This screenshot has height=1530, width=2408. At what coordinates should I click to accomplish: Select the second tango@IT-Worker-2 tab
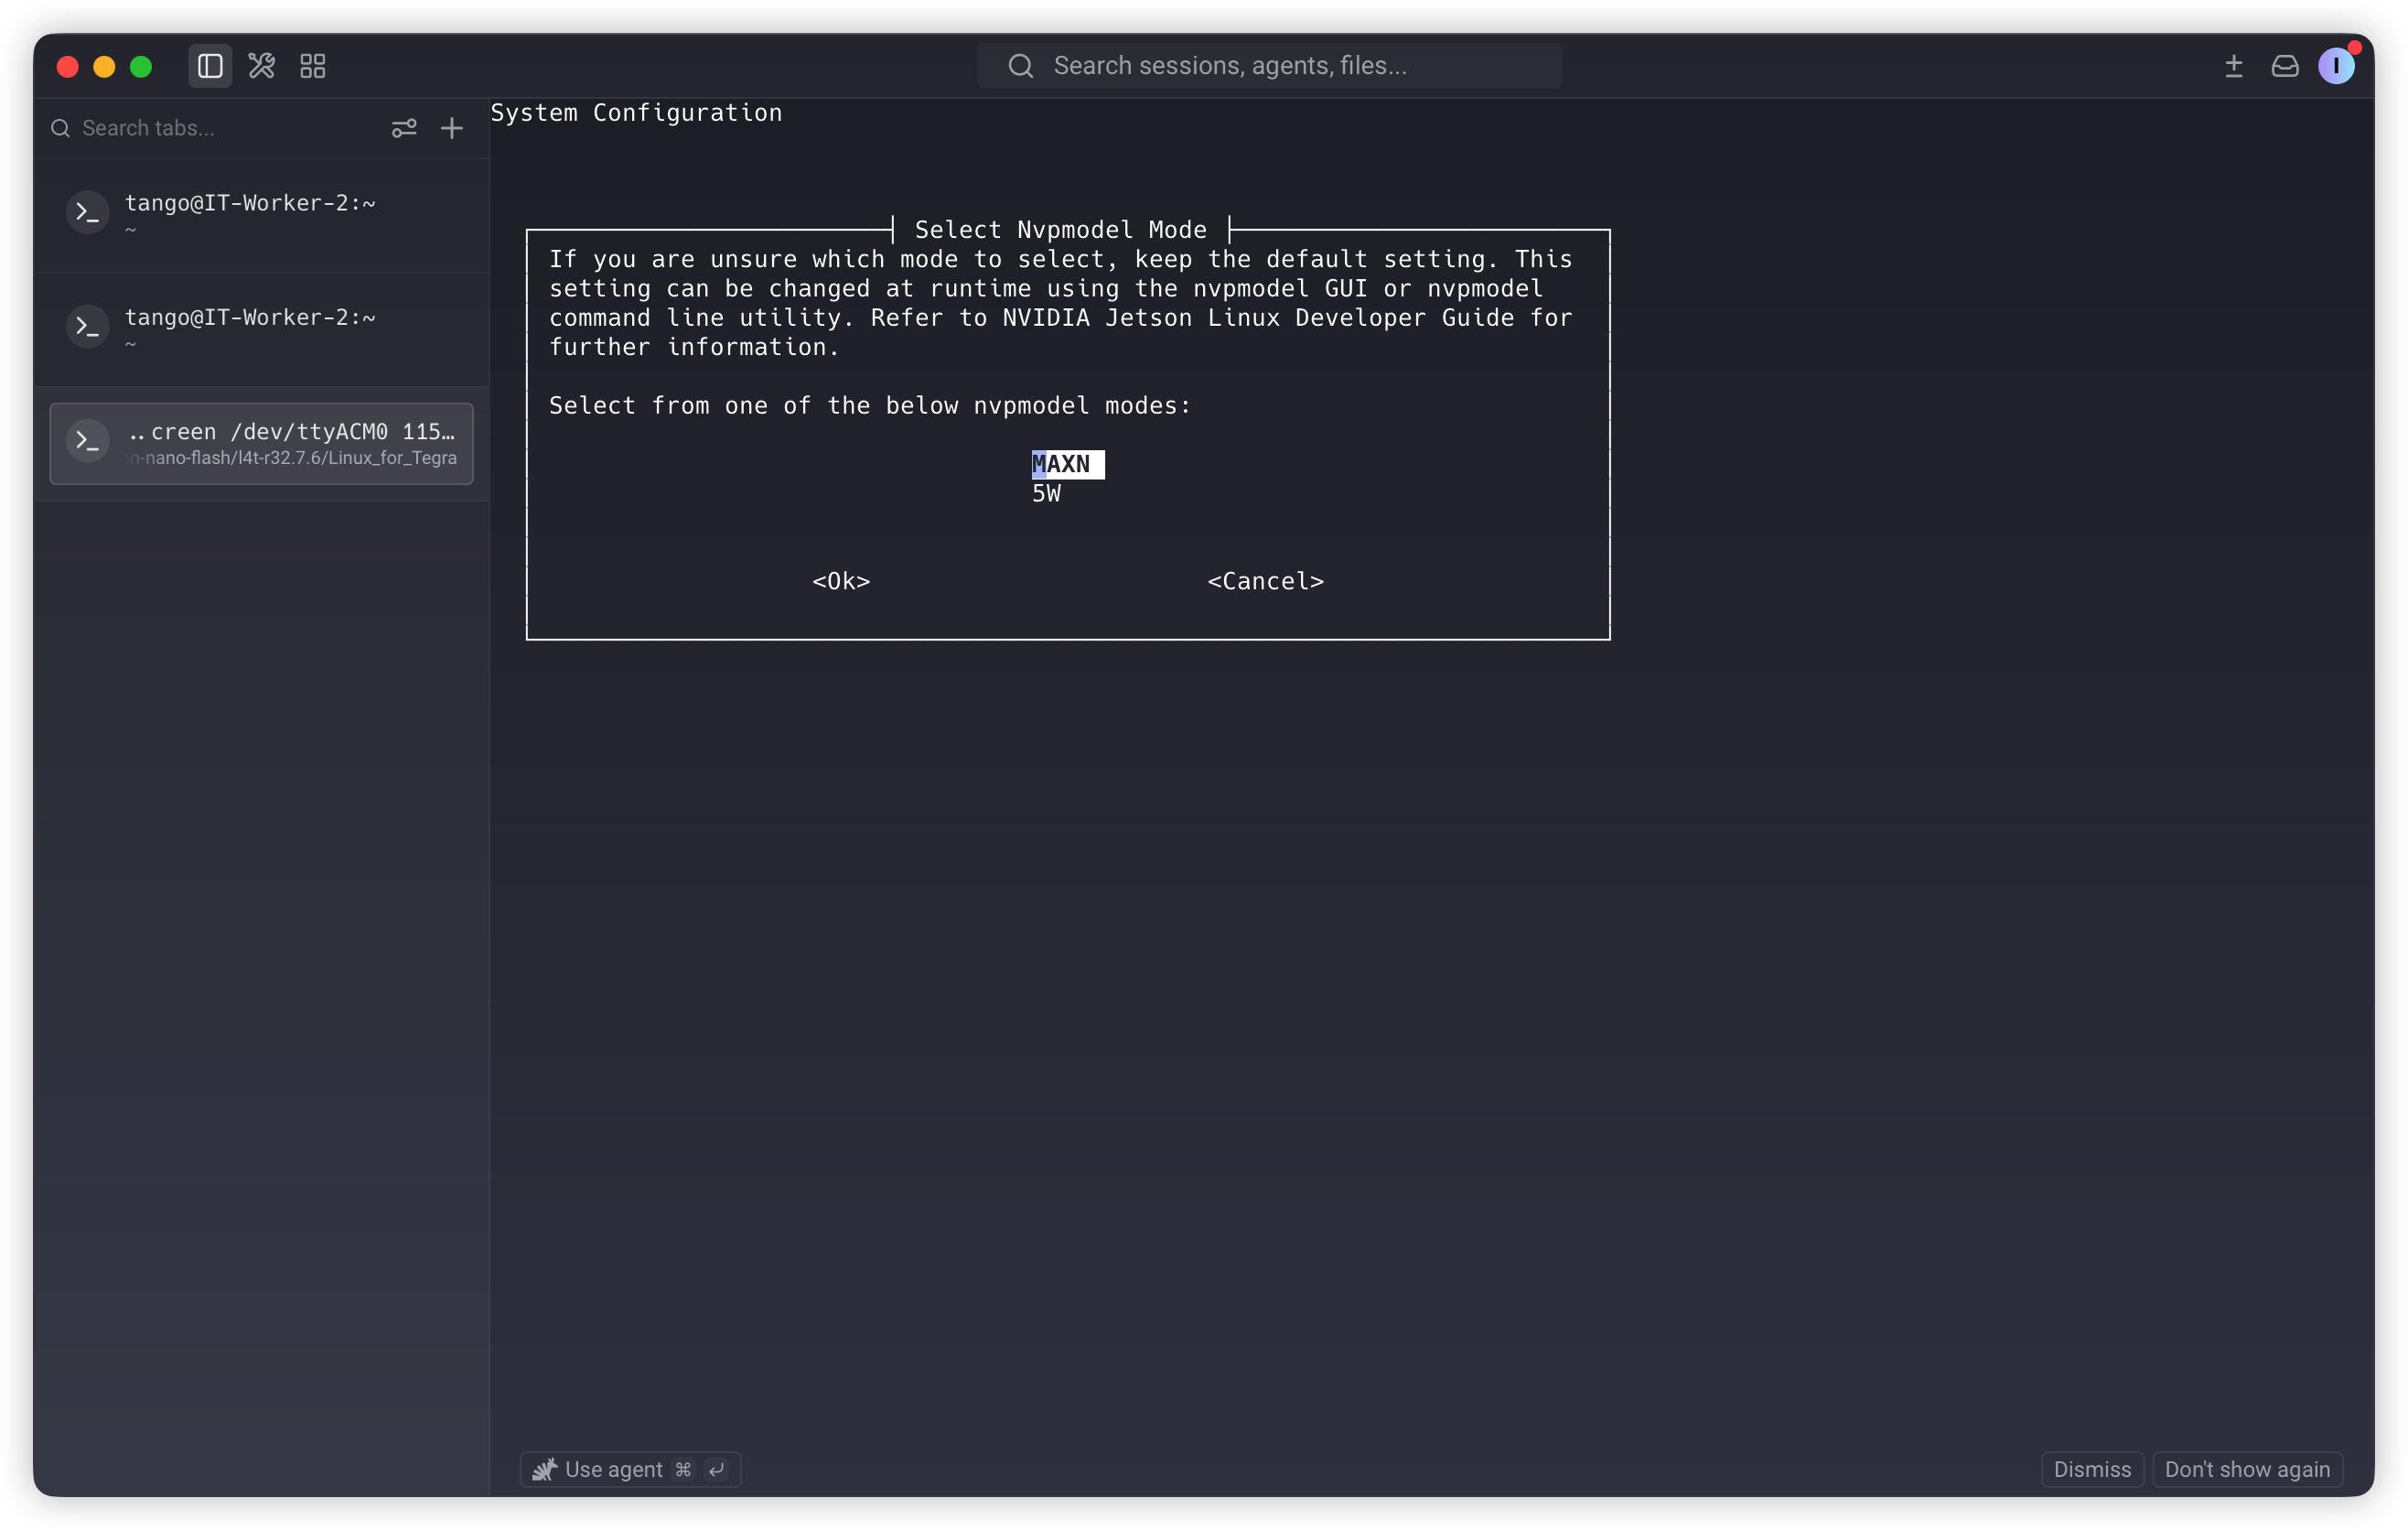(x=262, y=328)
